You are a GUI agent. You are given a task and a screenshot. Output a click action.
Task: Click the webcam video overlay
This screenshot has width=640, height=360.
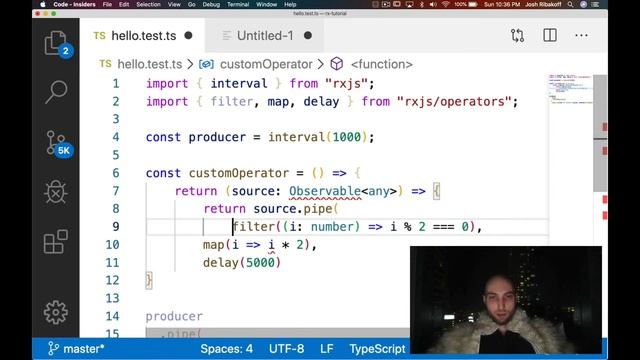coord(506,300)
